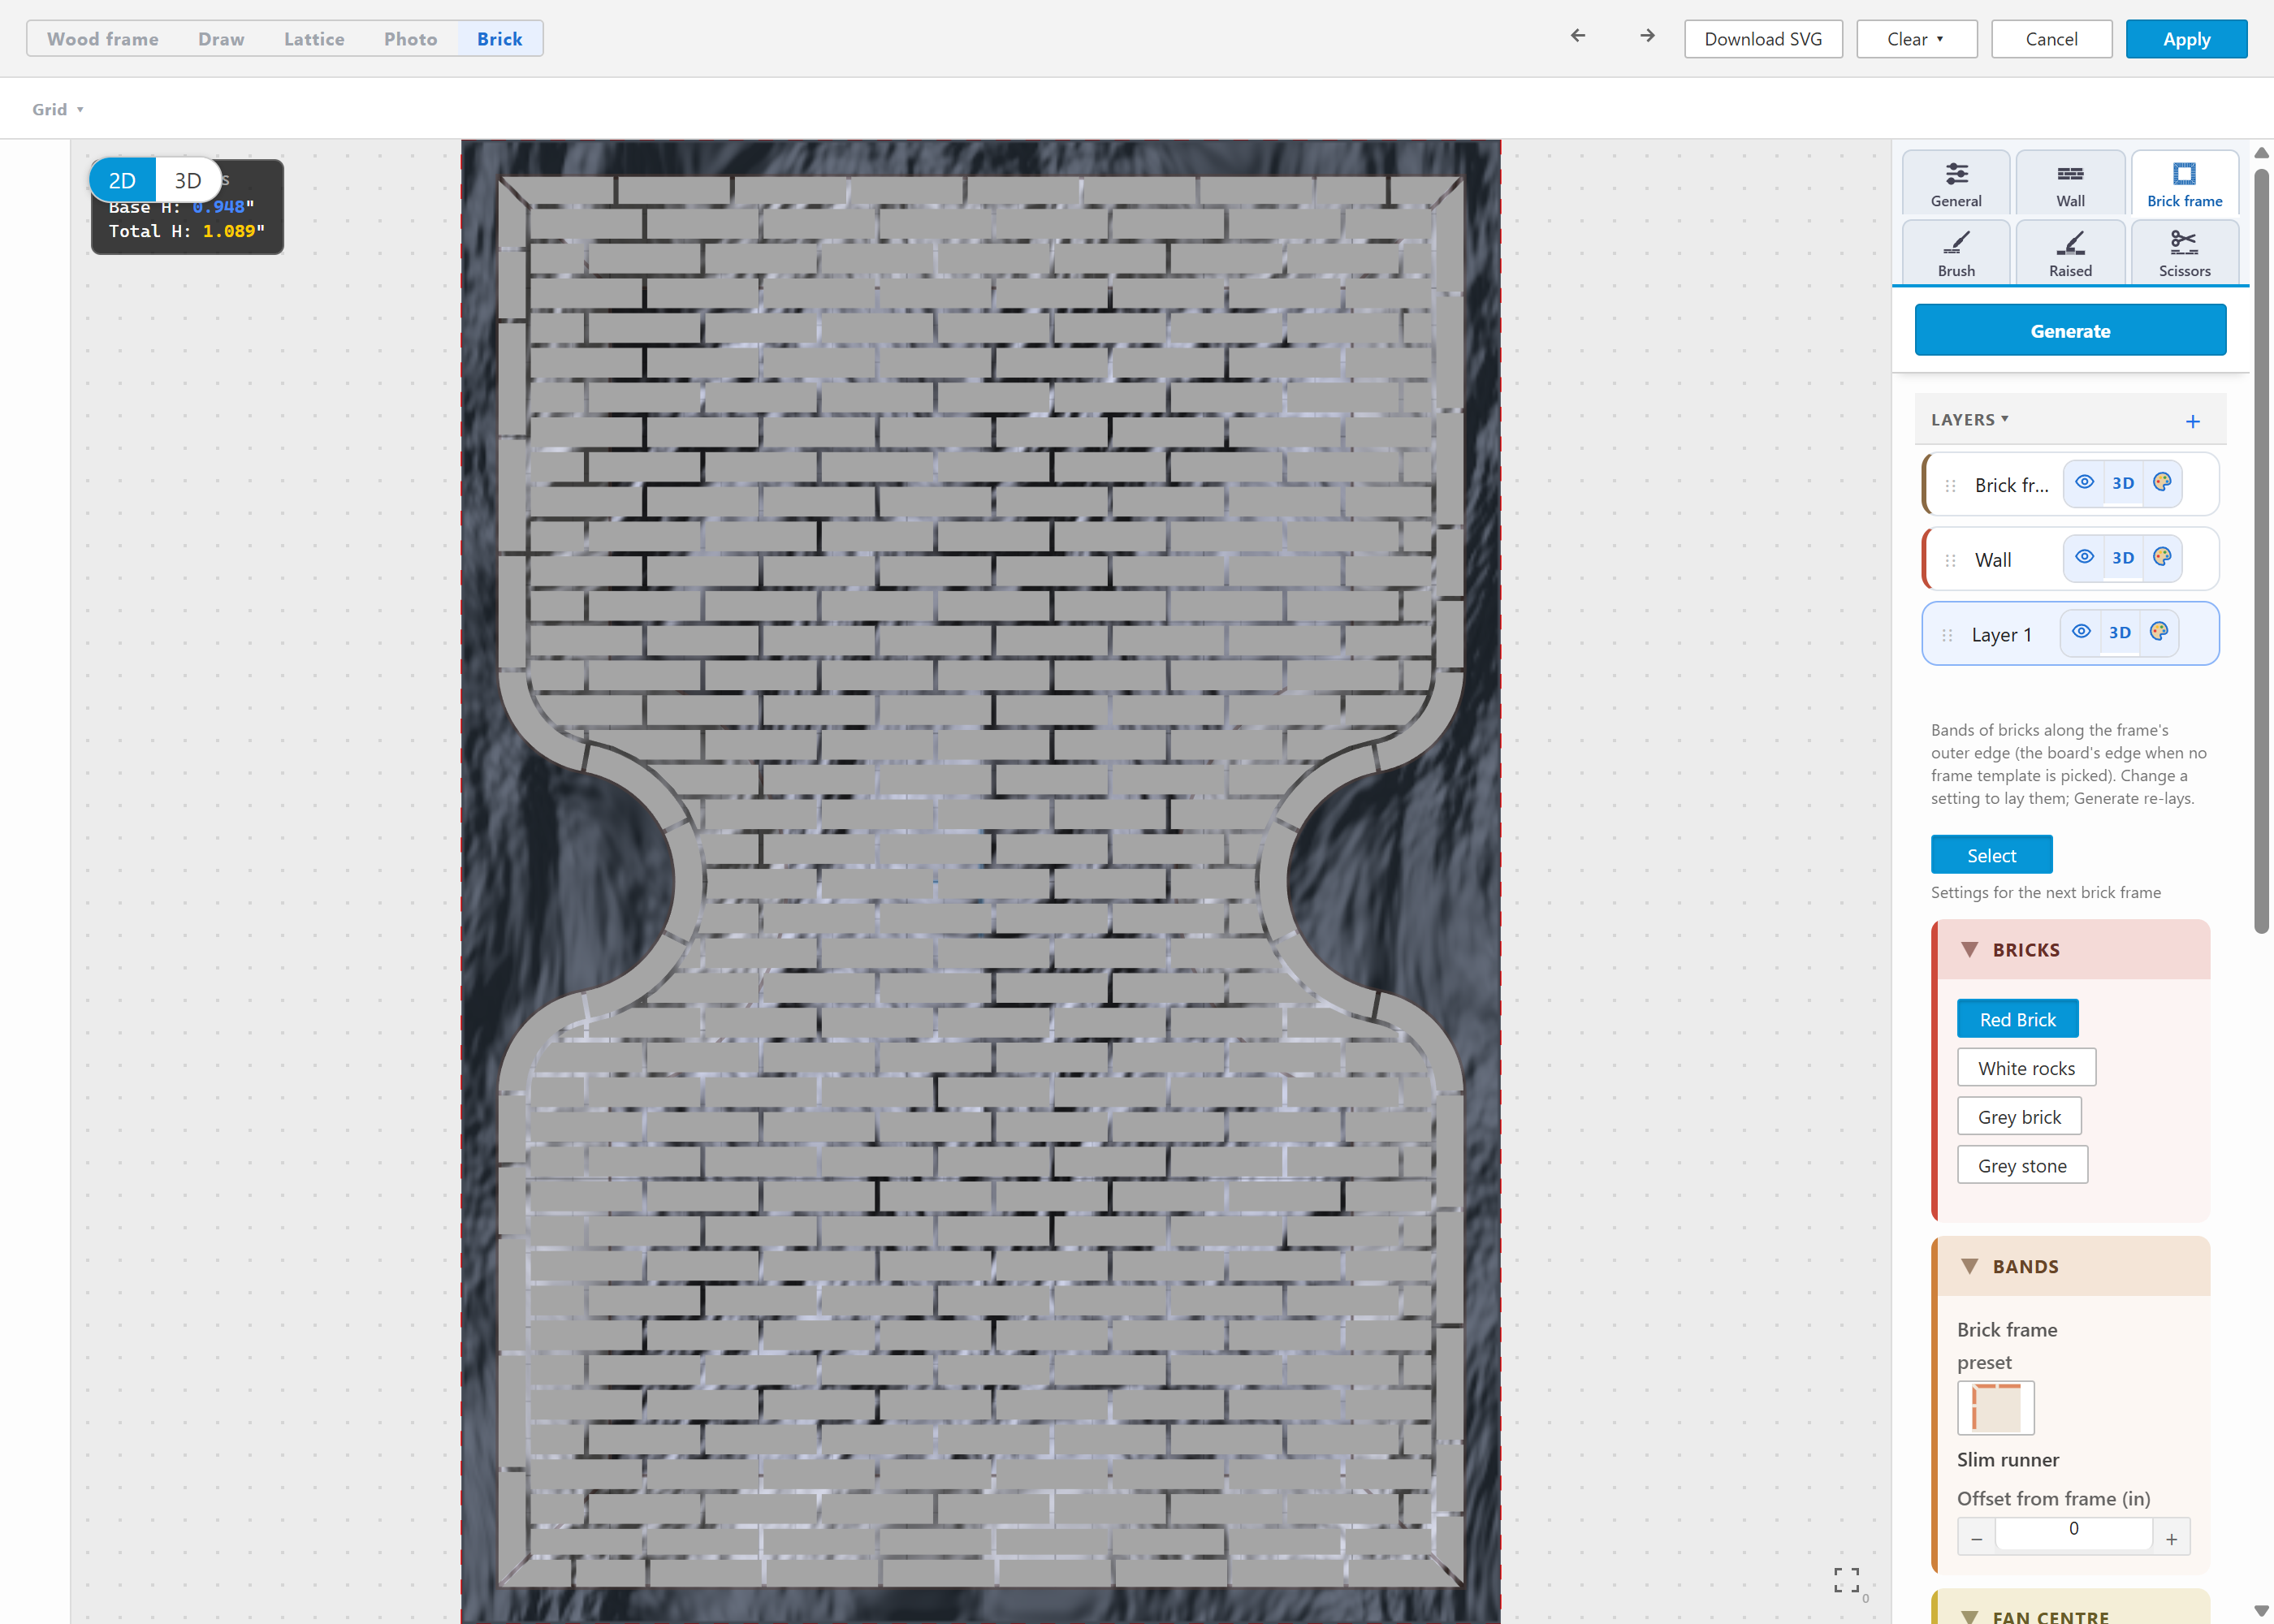Switch to the Wood frame tab
Image resolution: width=2274 pixels, height=1624 pixels.
[103, 39]
